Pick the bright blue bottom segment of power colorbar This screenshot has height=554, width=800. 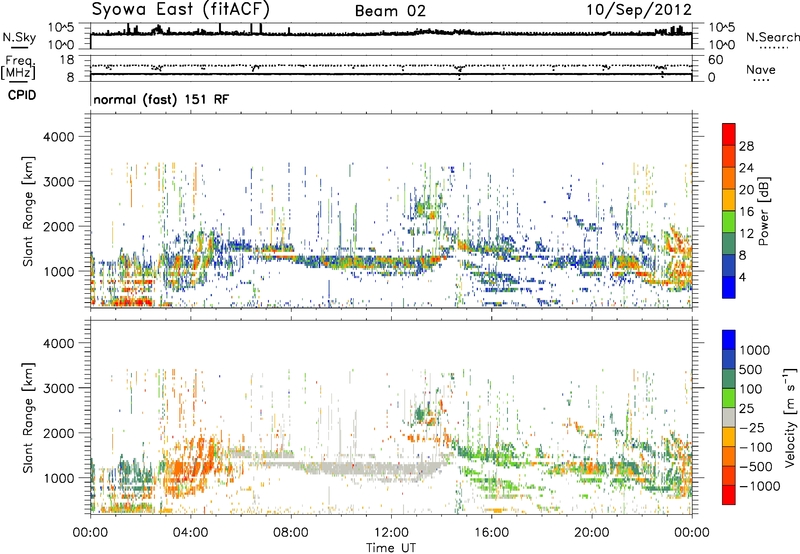pos(729,287)
